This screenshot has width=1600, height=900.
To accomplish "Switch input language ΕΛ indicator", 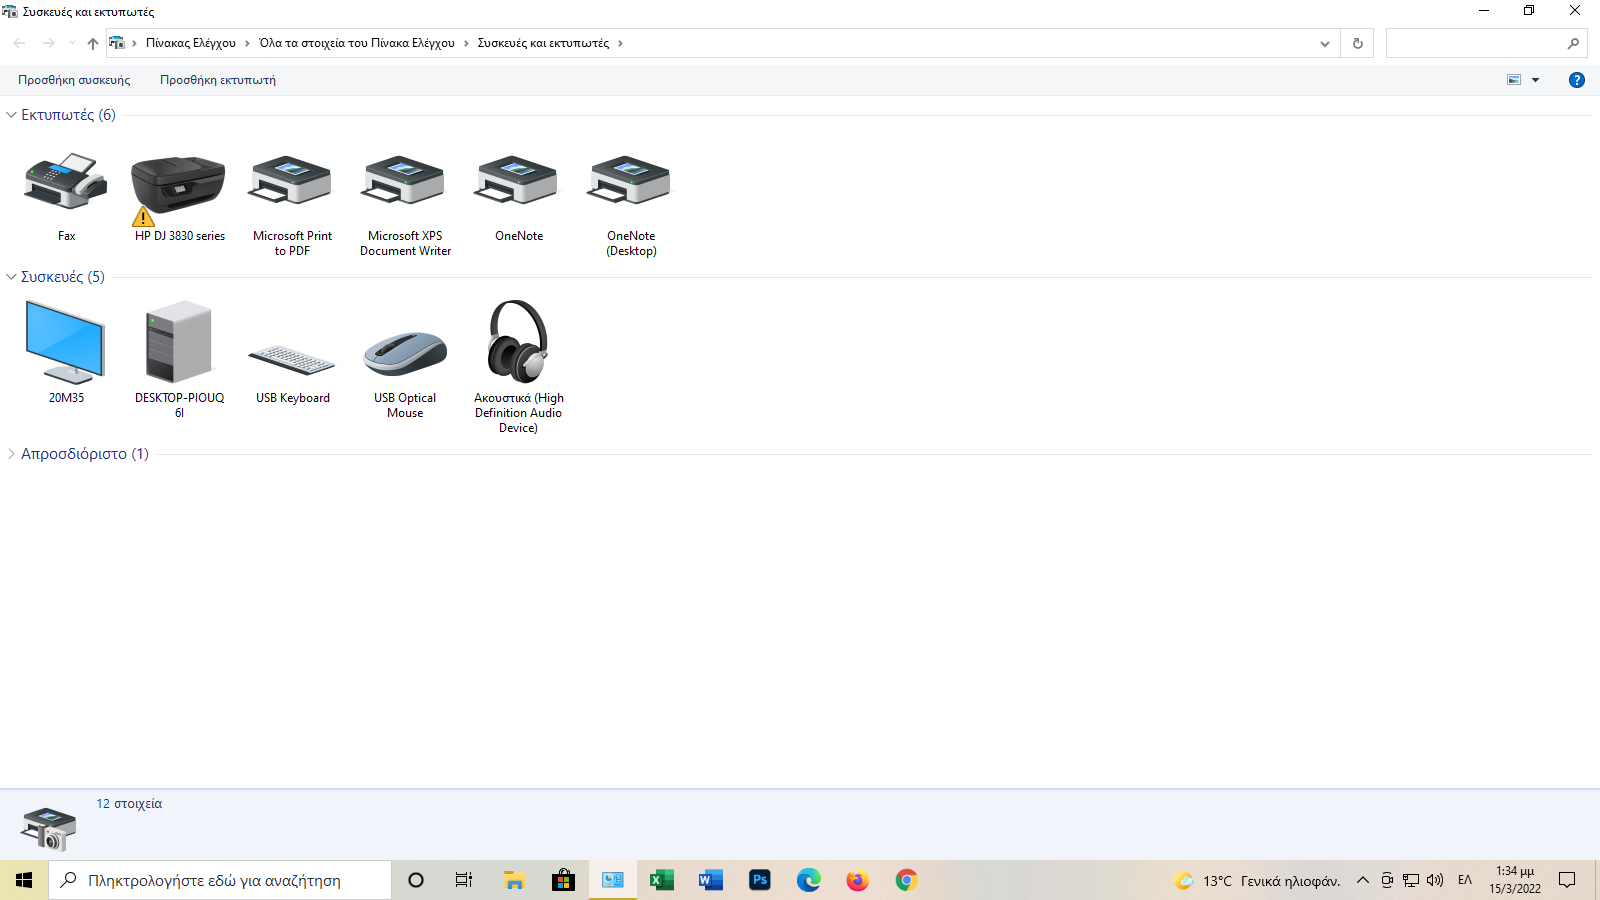I will (x=1465, y=880).
